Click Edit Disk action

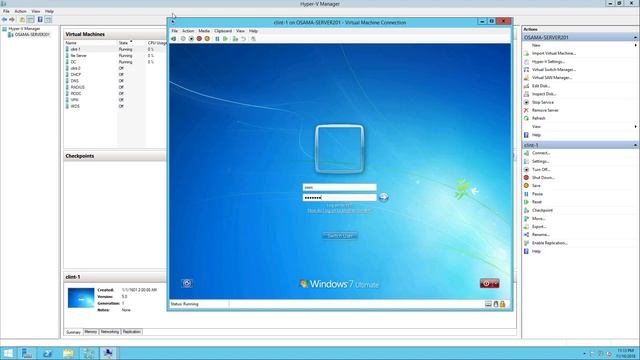[x=540, y=86]
